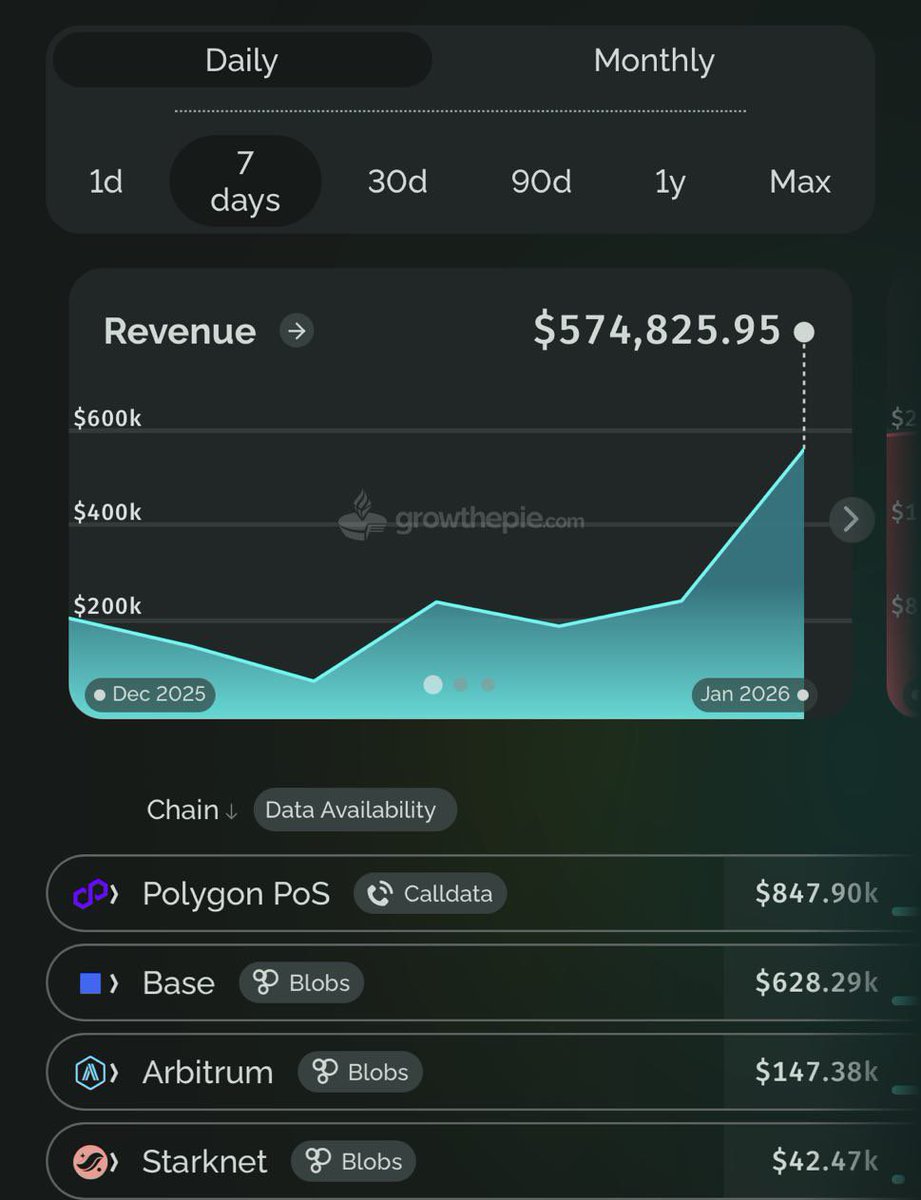Image resolution: width=921 pixels, height=1200 pixels.
Task: Expand the Polygon PoS row chevron
Action: (114, 894)
